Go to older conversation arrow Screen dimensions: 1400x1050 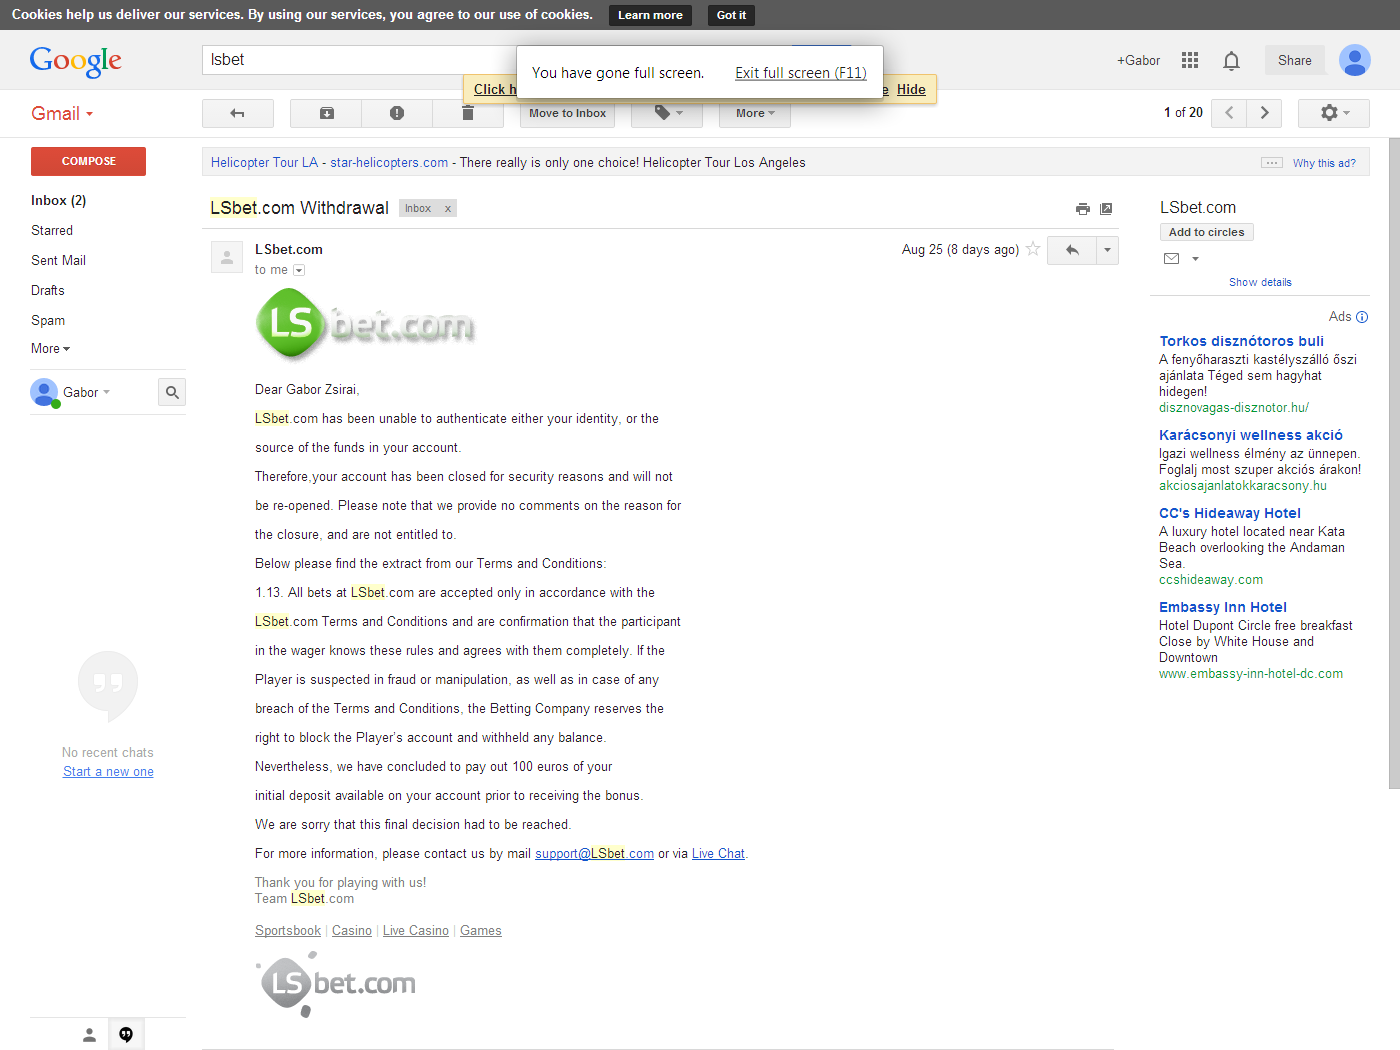coord(1265,113)
